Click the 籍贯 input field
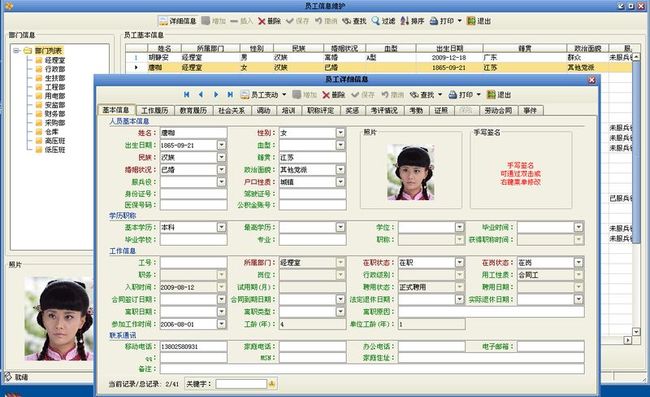This screenshot has width=650, height=397. [313, 157]
